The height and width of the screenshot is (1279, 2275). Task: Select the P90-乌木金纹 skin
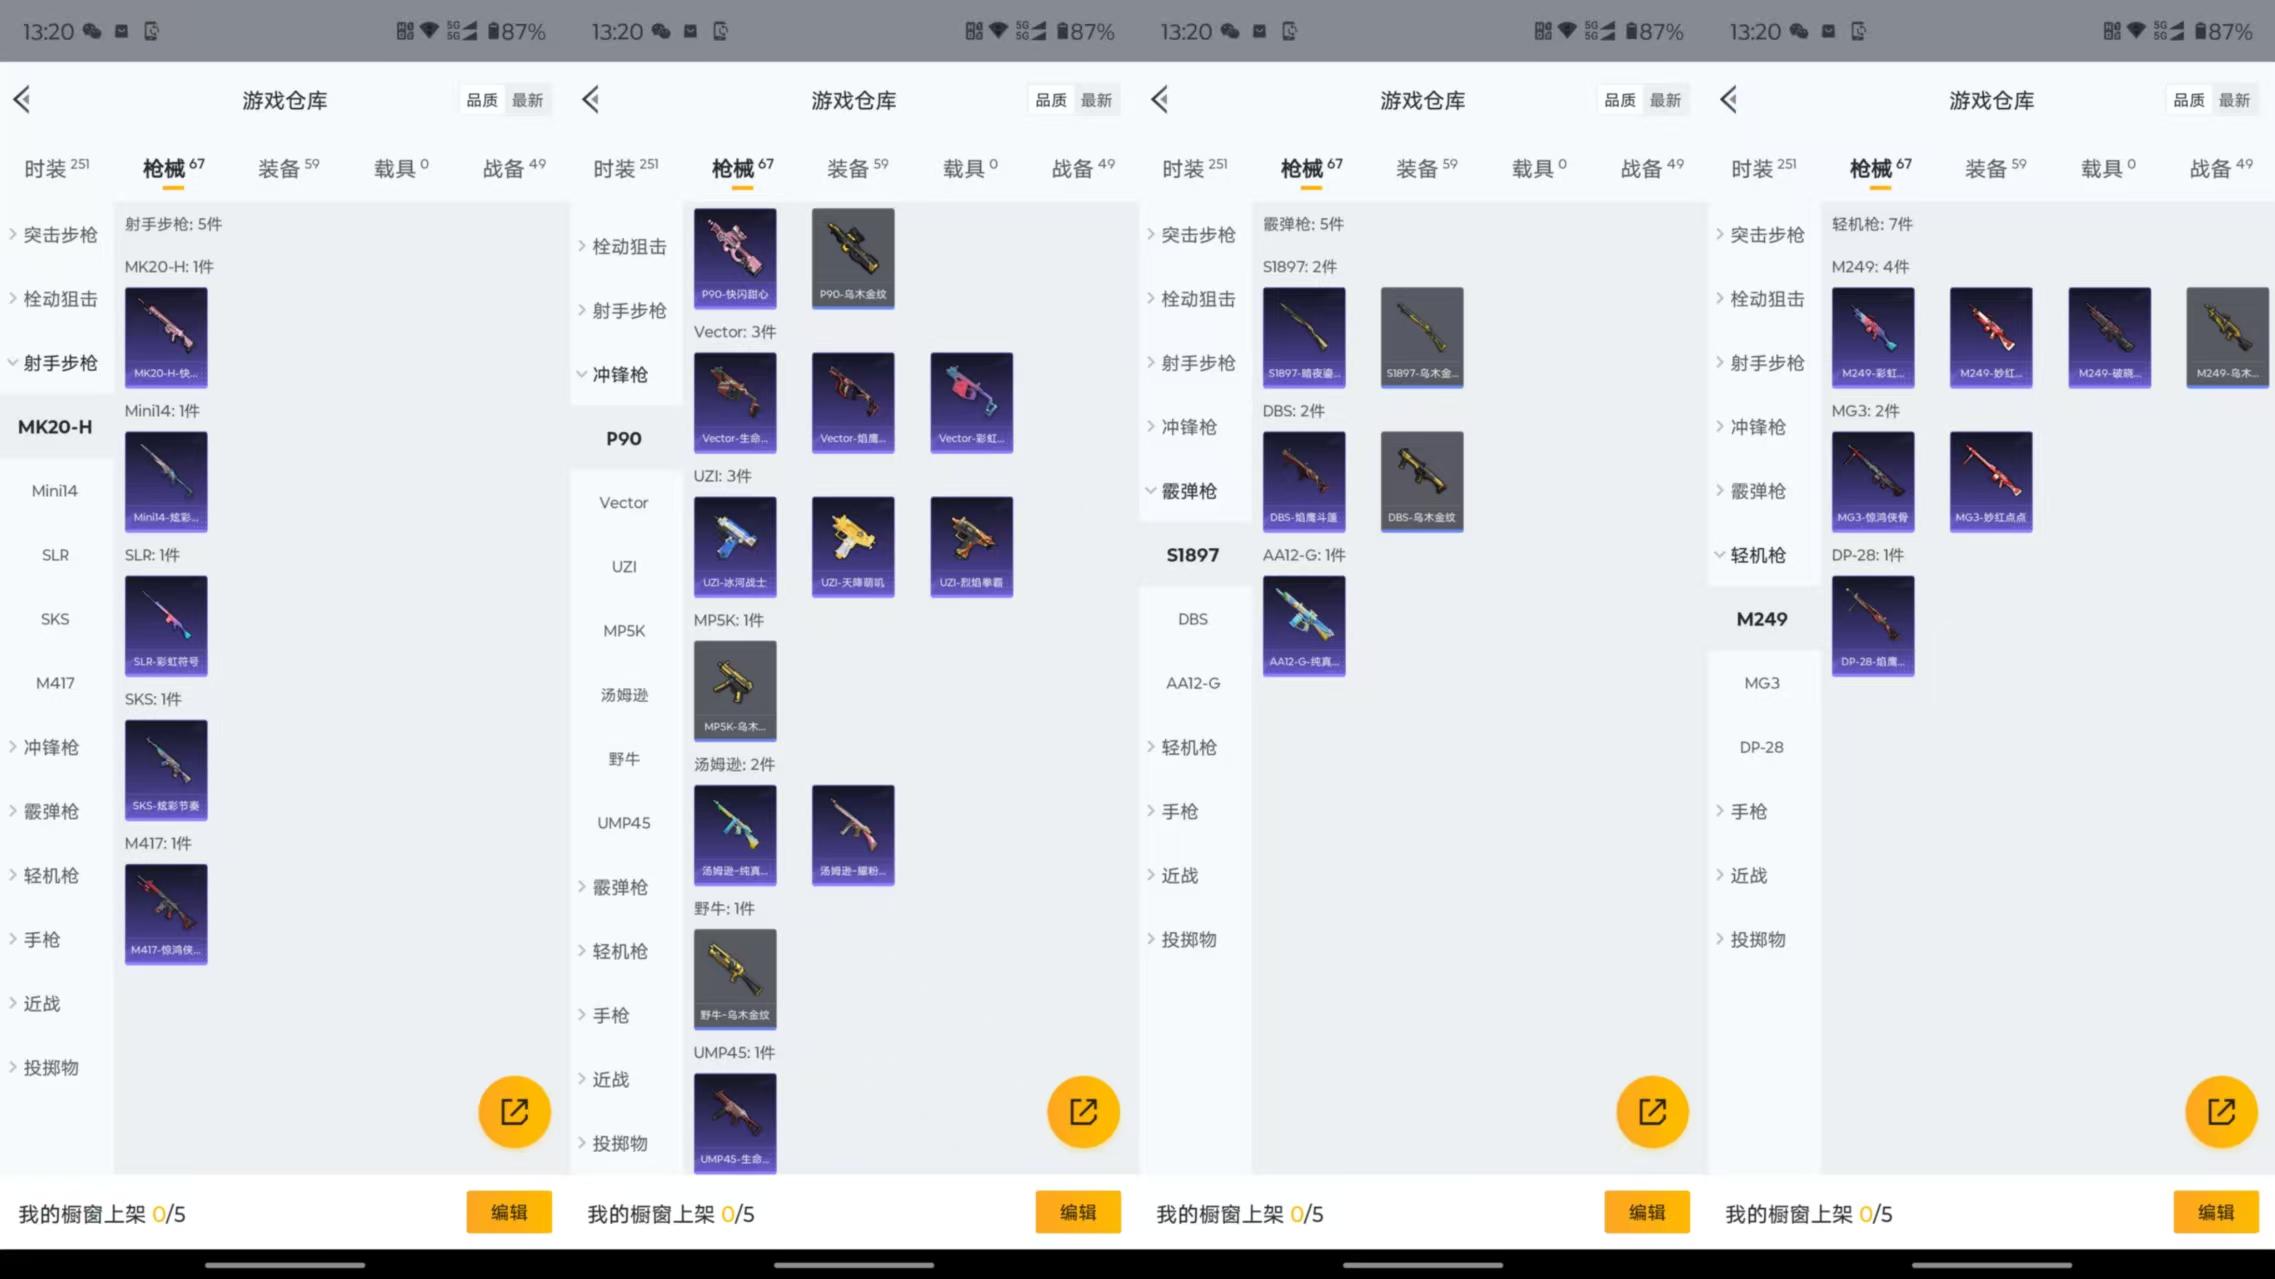[853, 258]
